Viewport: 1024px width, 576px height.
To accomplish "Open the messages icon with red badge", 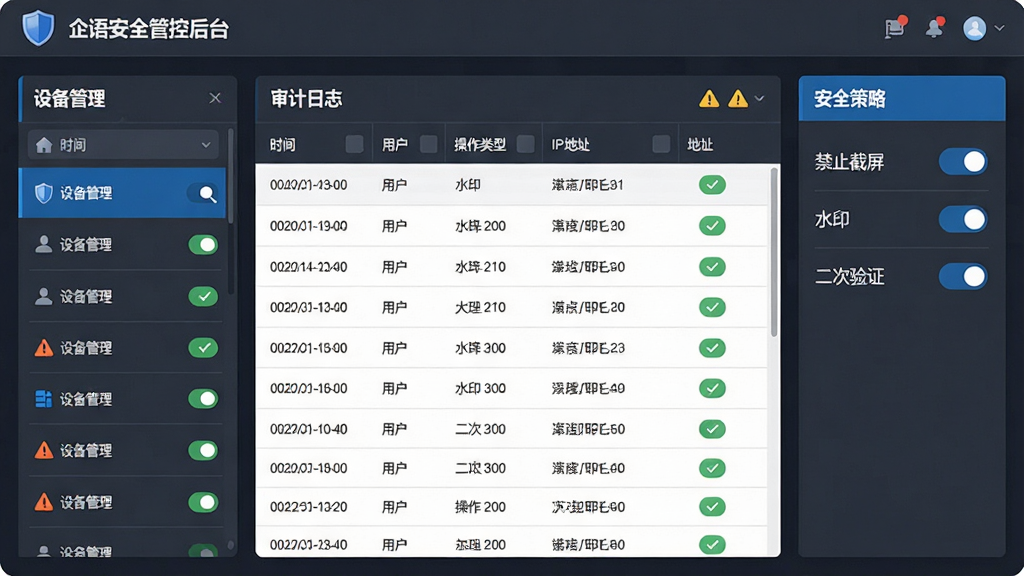I will coord(895,27).
